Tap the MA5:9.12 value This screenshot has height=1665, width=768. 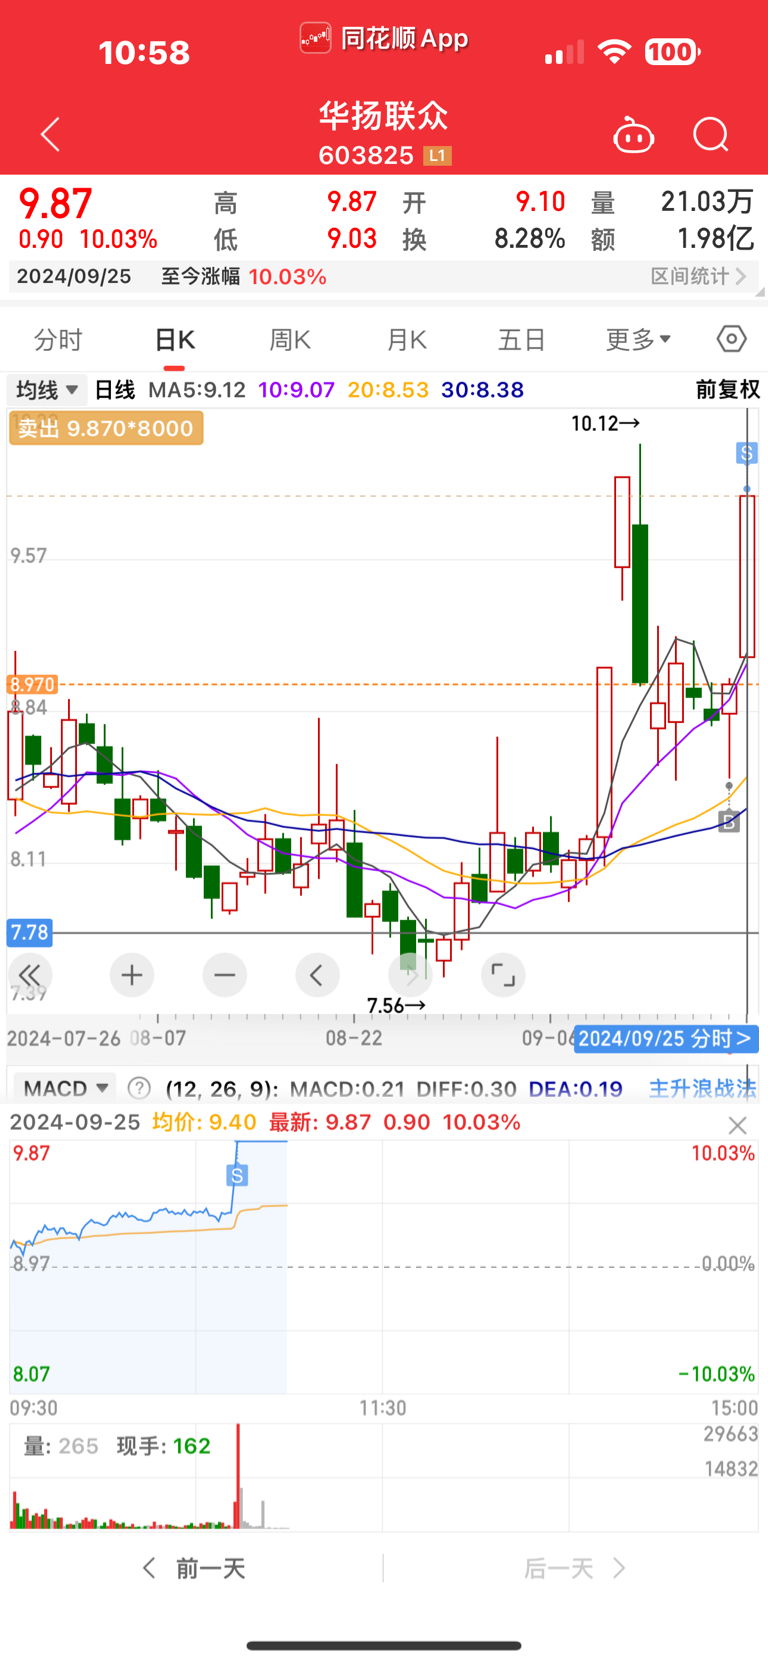(197, 390)
